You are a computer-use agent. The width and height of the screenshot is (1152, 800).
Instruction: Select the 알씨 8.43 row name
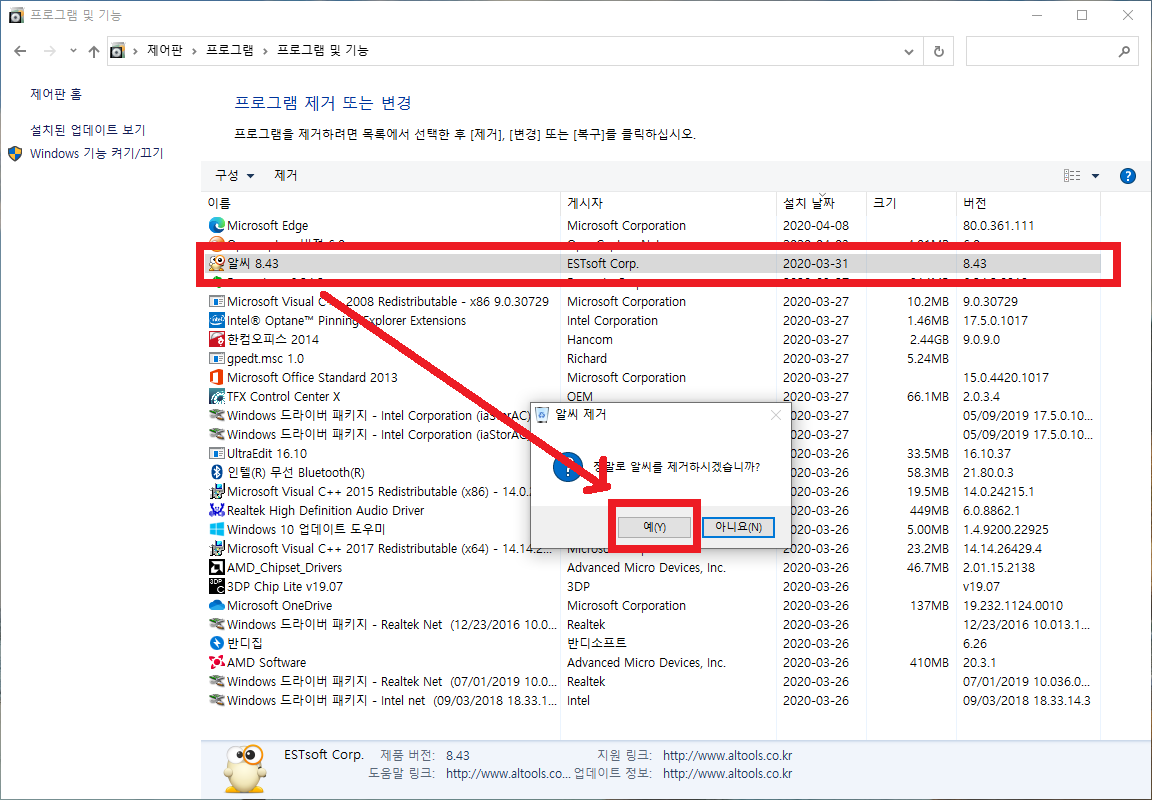tap(253, 263)
